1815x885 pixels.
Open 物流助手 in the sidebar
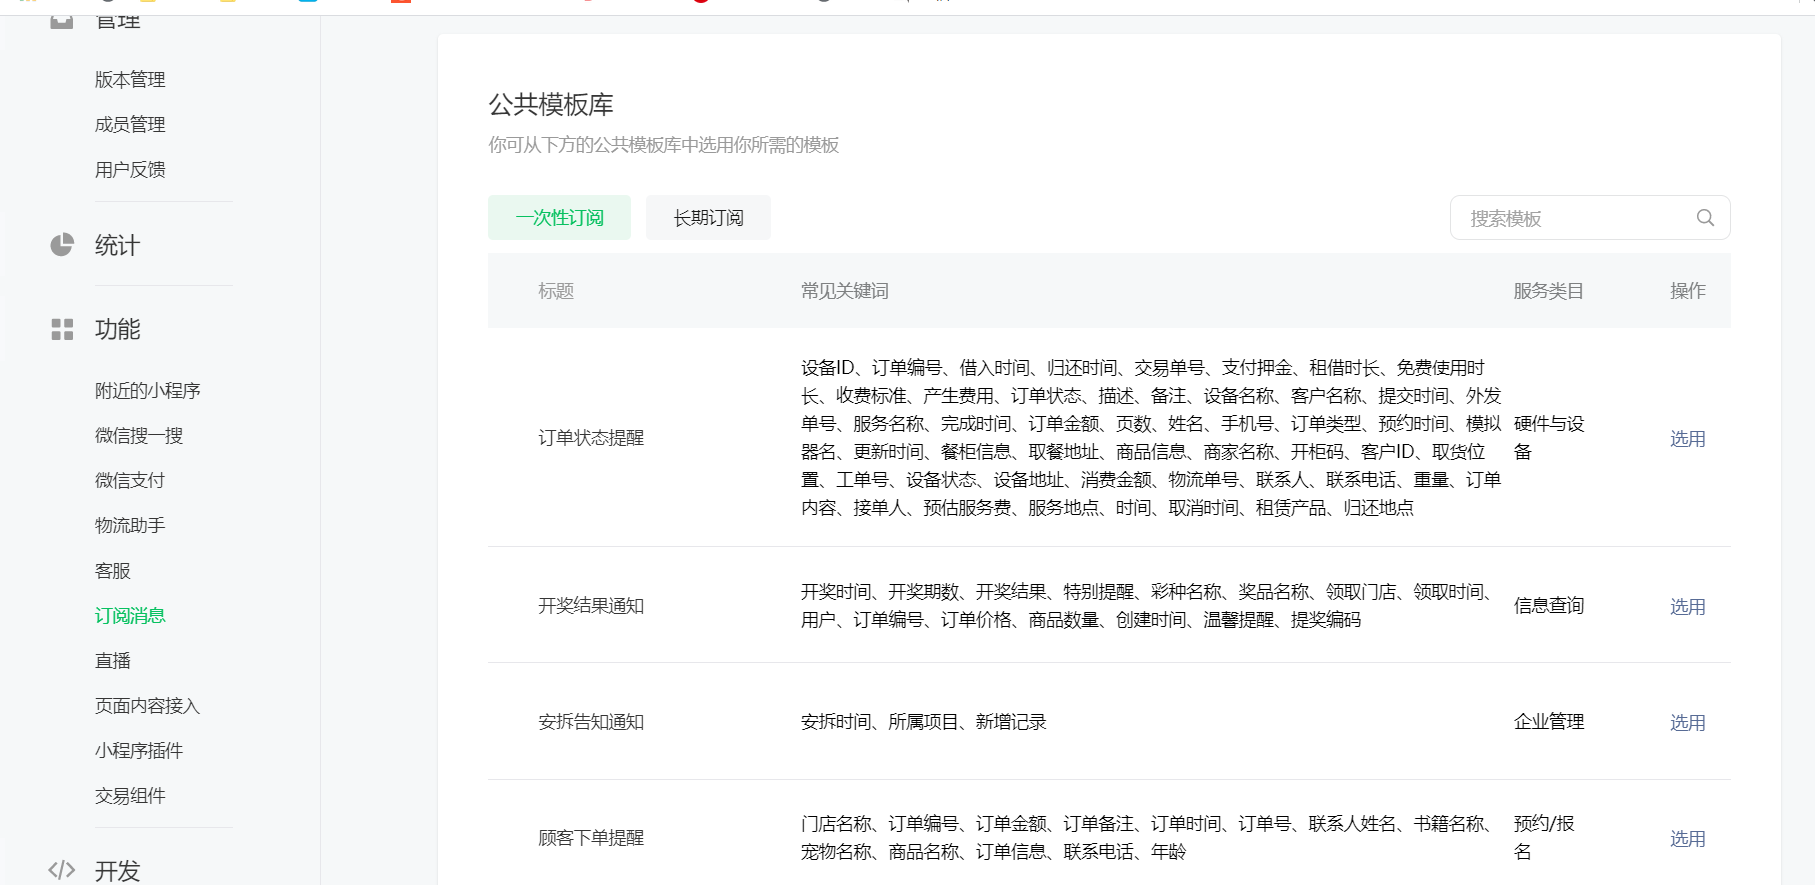(130, 525)
